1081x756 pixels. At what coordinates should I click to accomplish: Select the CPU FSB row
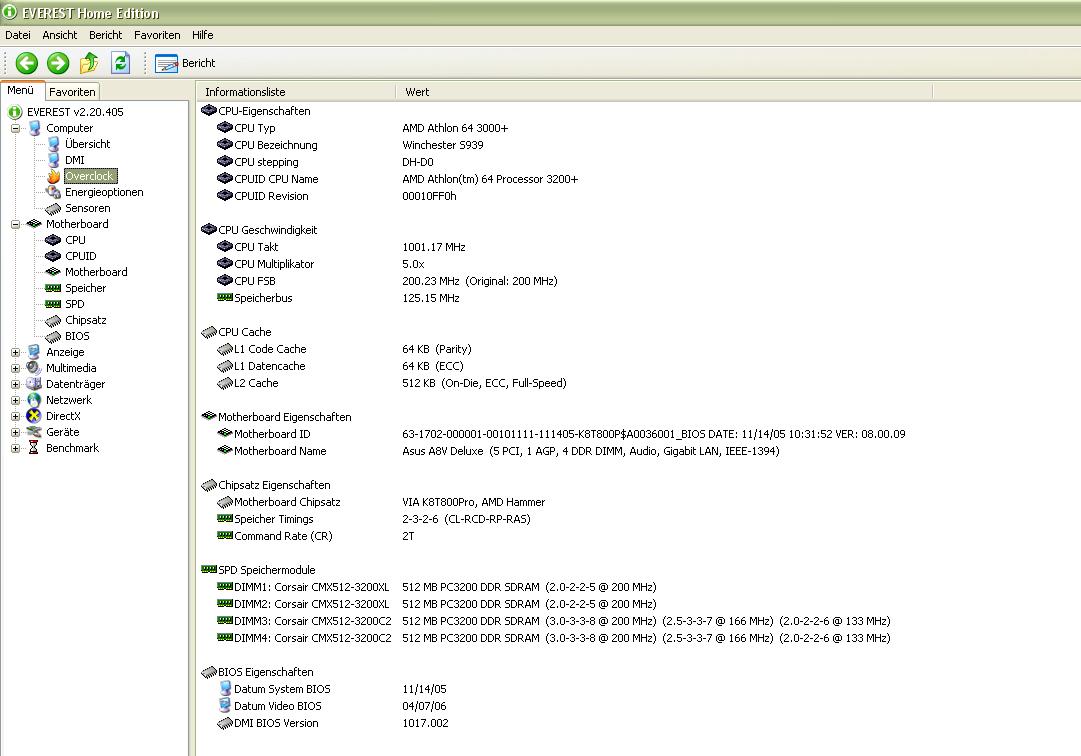point(387,281)
